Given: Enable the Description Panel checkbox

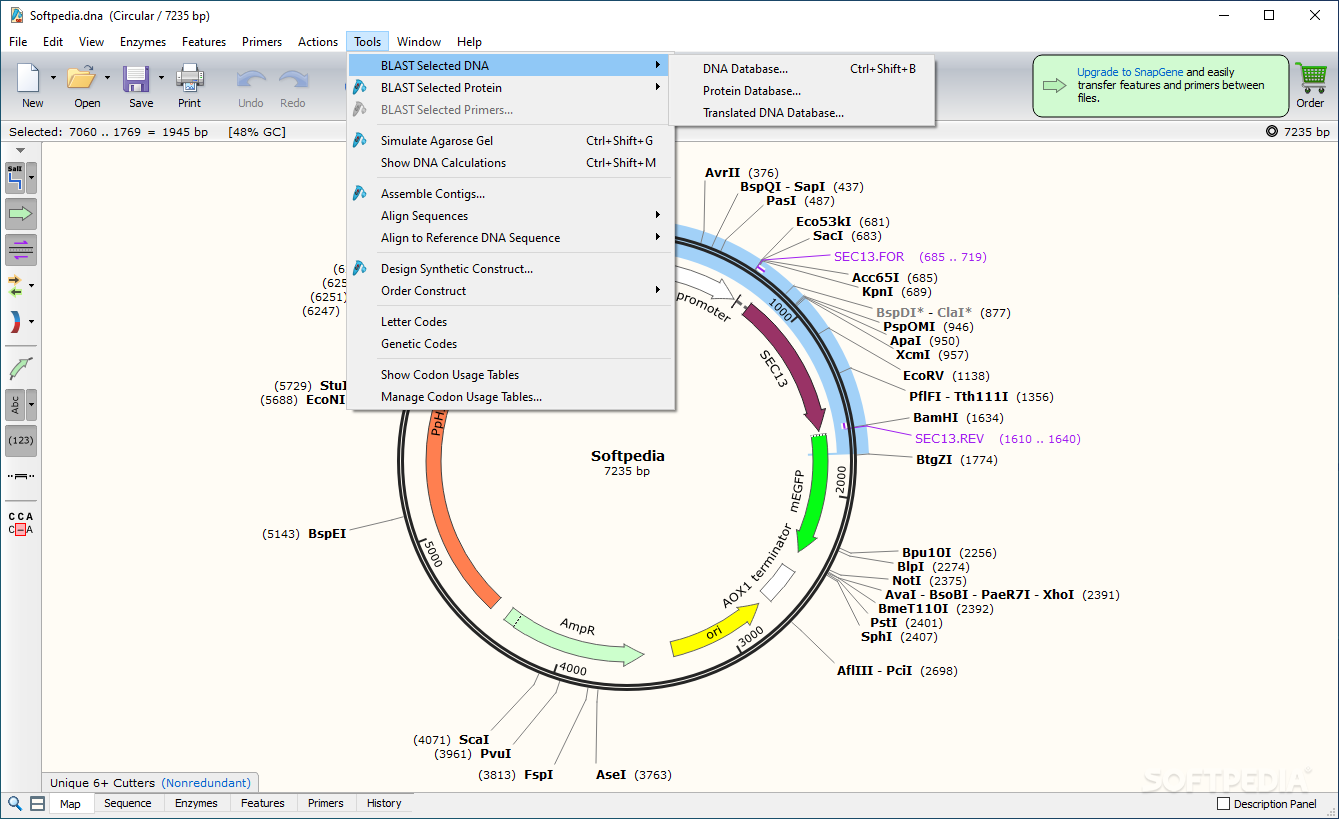Looking at the screenshot, I should [x=1223, y=804].
